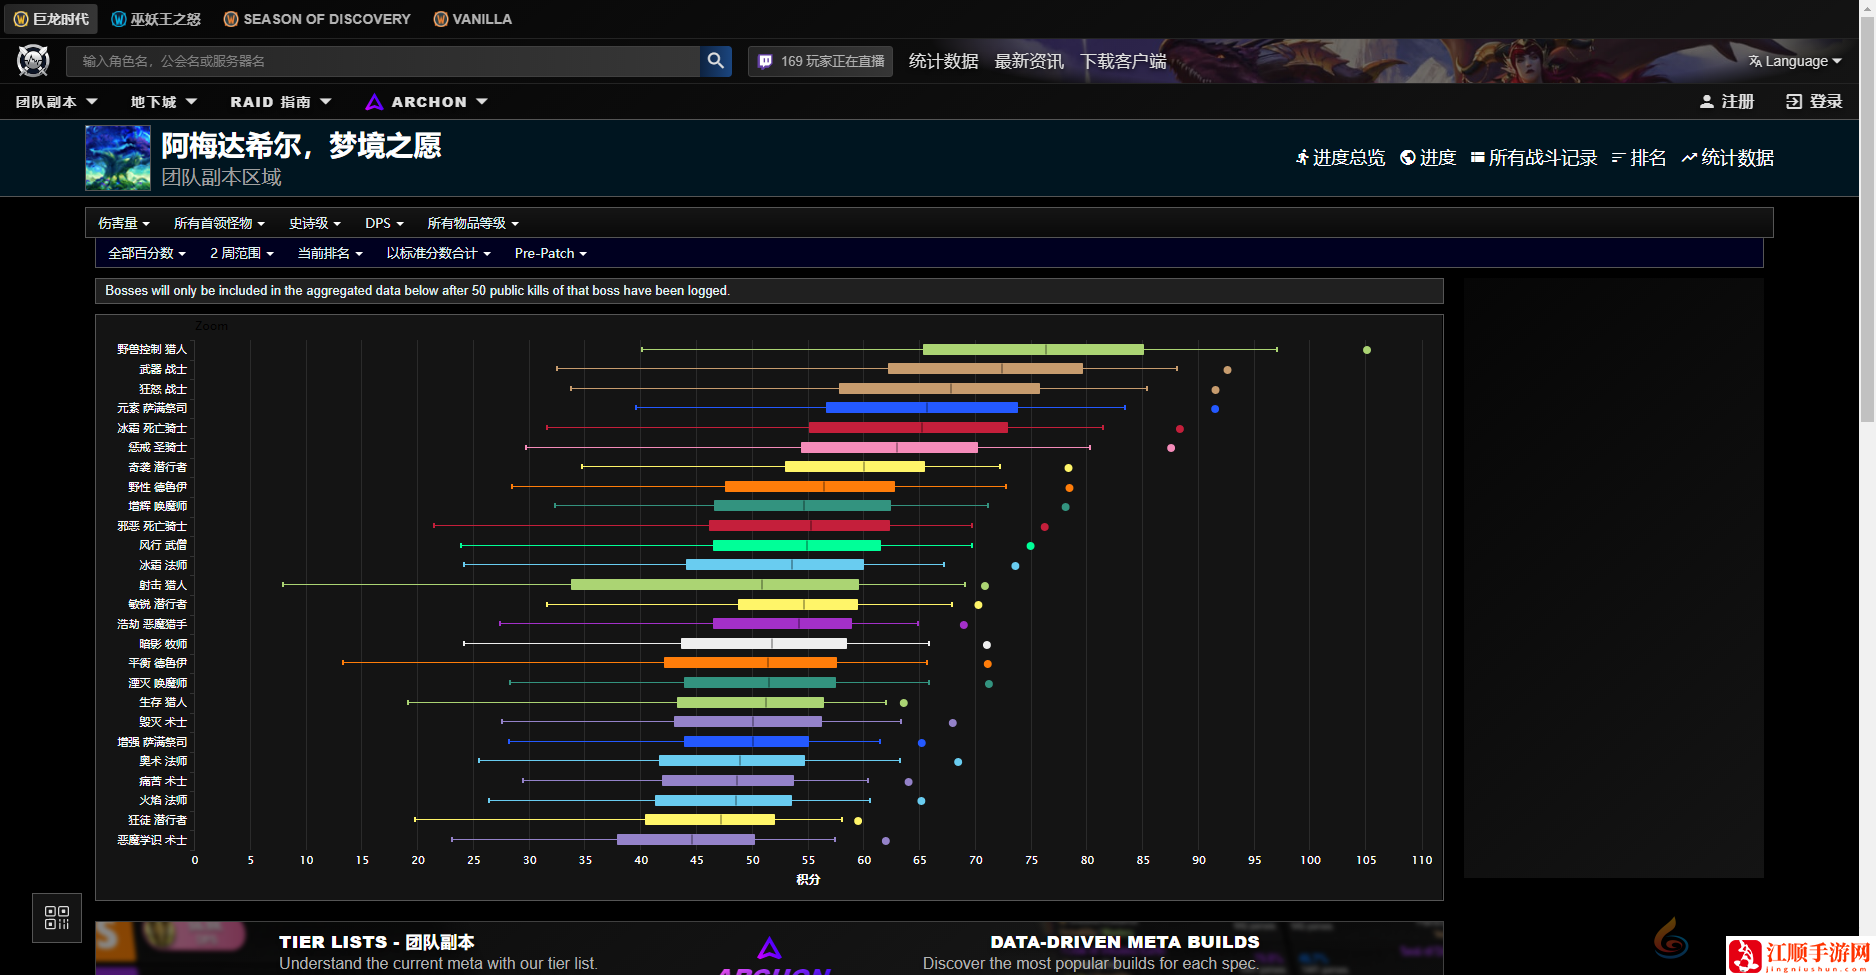Open the 所有首领怪物 boss dropdown
This screenshot has width=1876, height=975.
[x=219, y=223]
